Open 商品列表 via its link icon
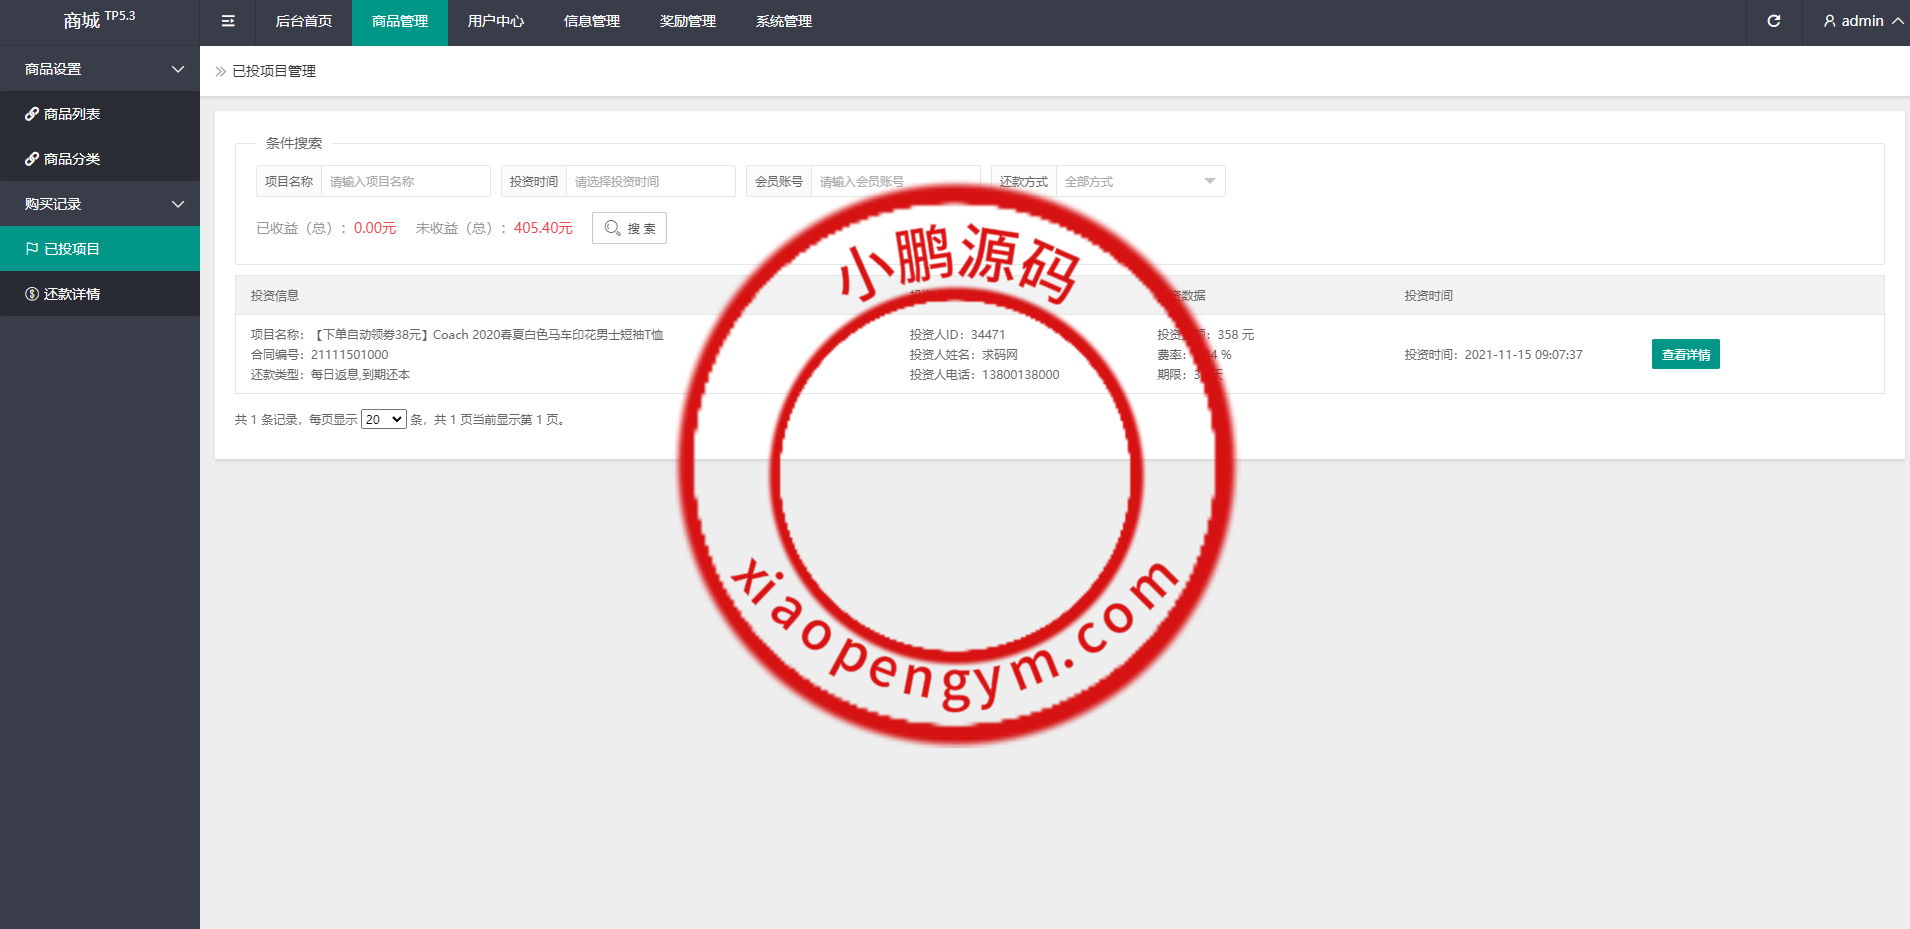The width and height of the screenshot is (1910, 929). (x=32, y=114)
